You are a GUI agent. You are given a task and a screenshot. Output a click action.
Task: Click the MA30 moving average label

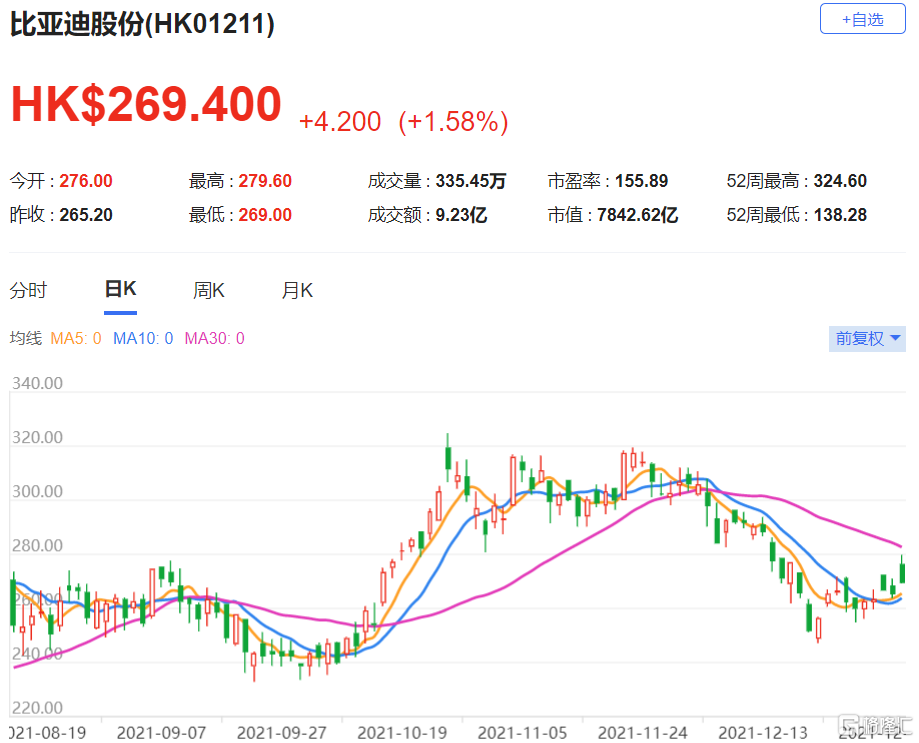click(215, 338)
